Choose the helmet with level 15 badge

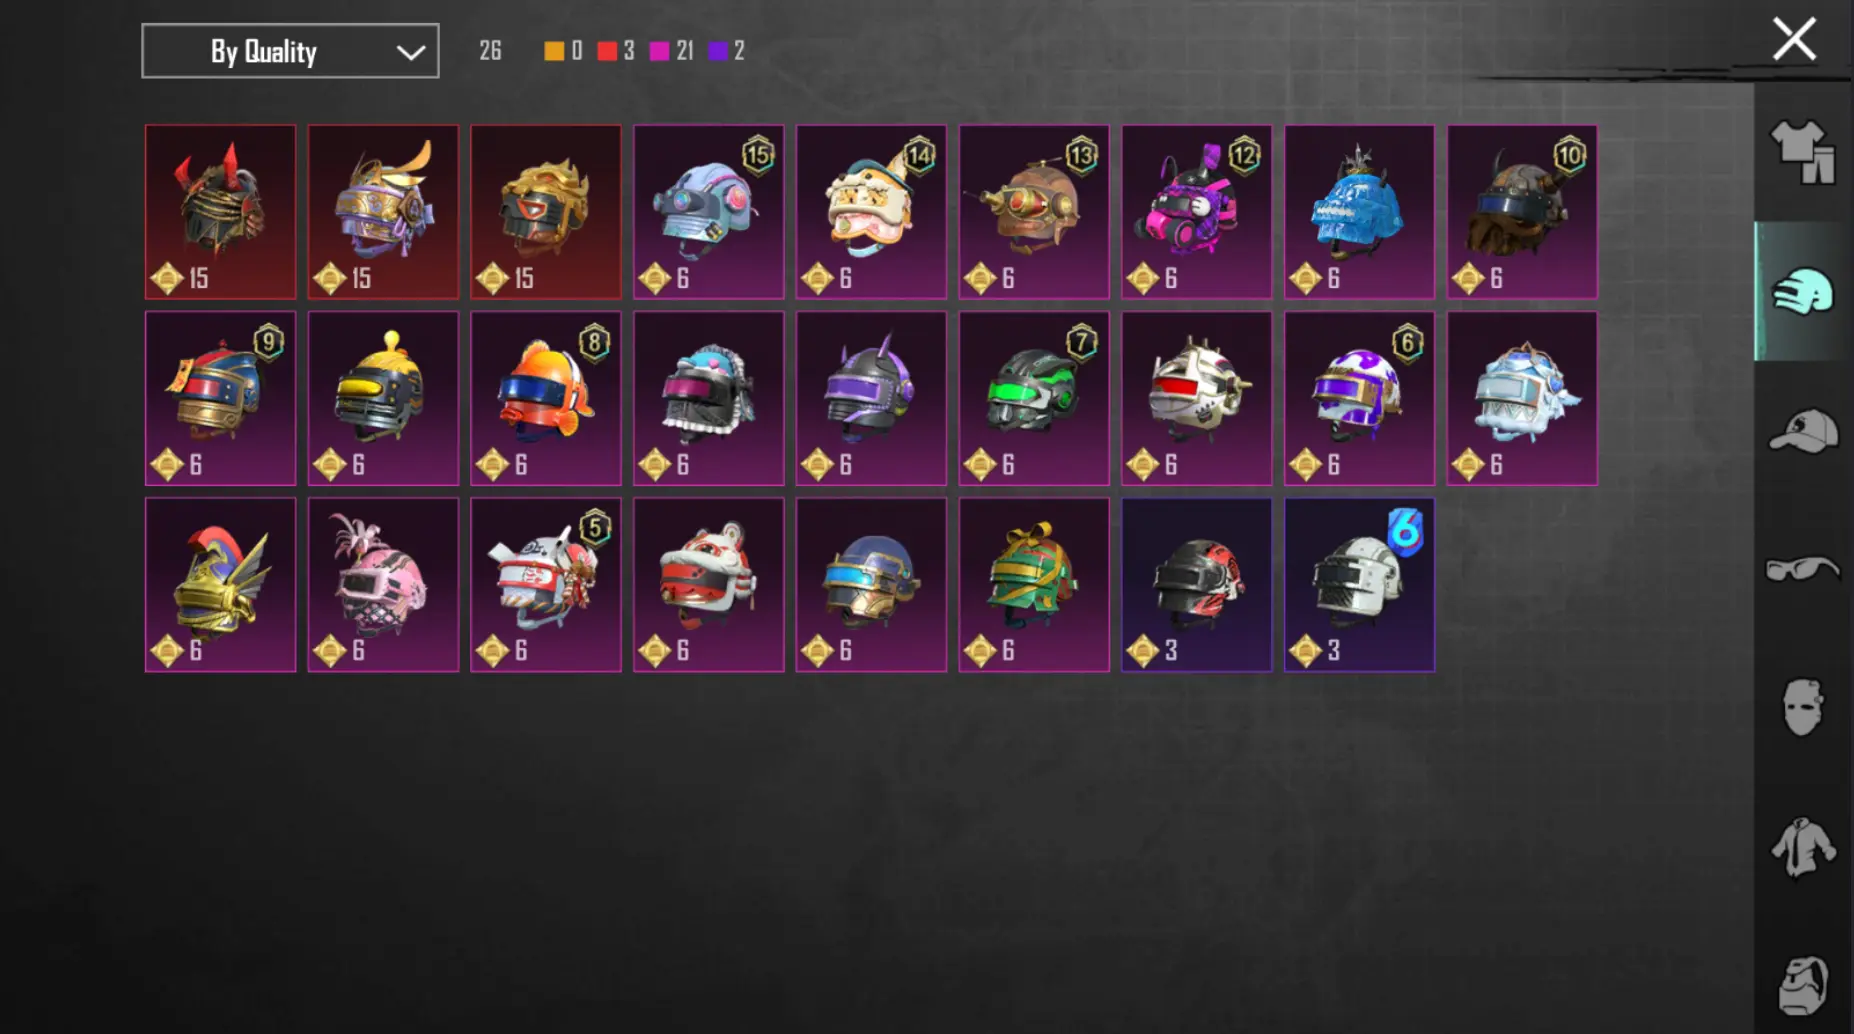(x=708, y=212)
